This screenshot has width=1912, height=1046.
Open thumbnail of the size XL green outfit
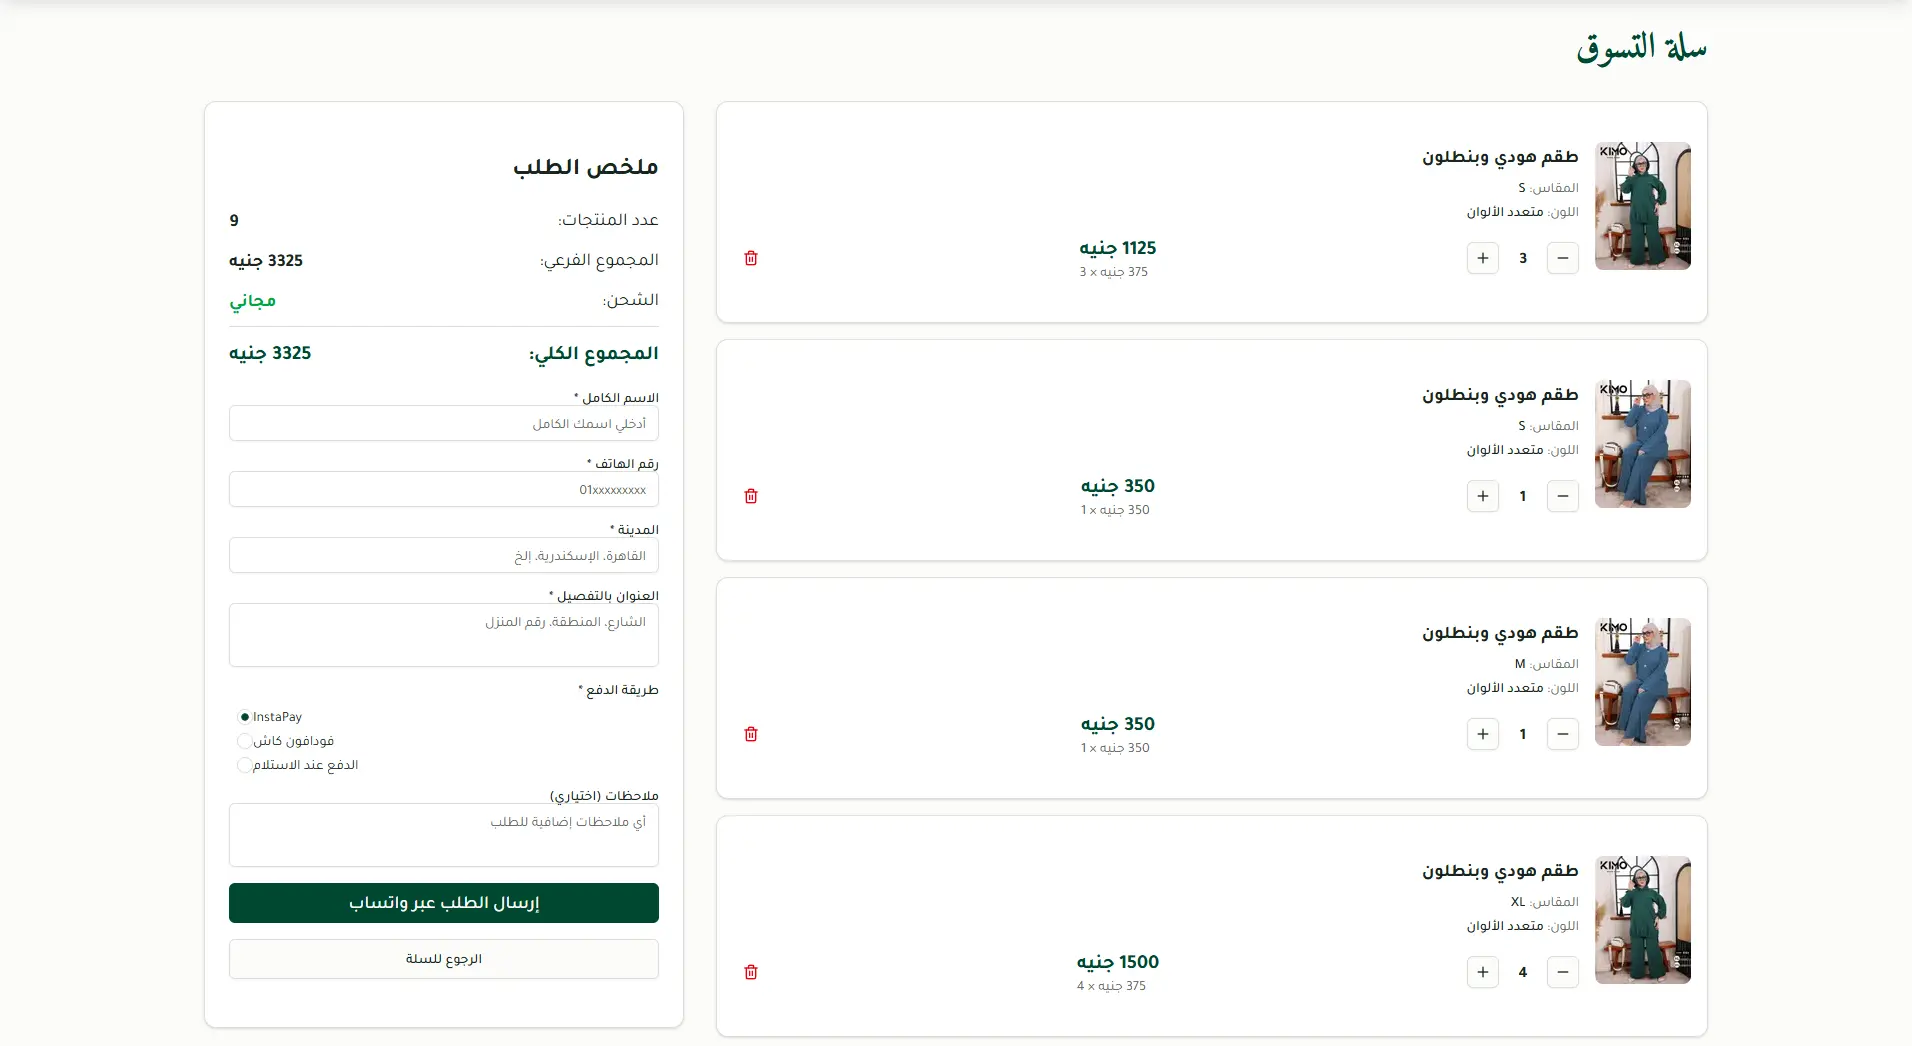click(x=1643, y=920)
